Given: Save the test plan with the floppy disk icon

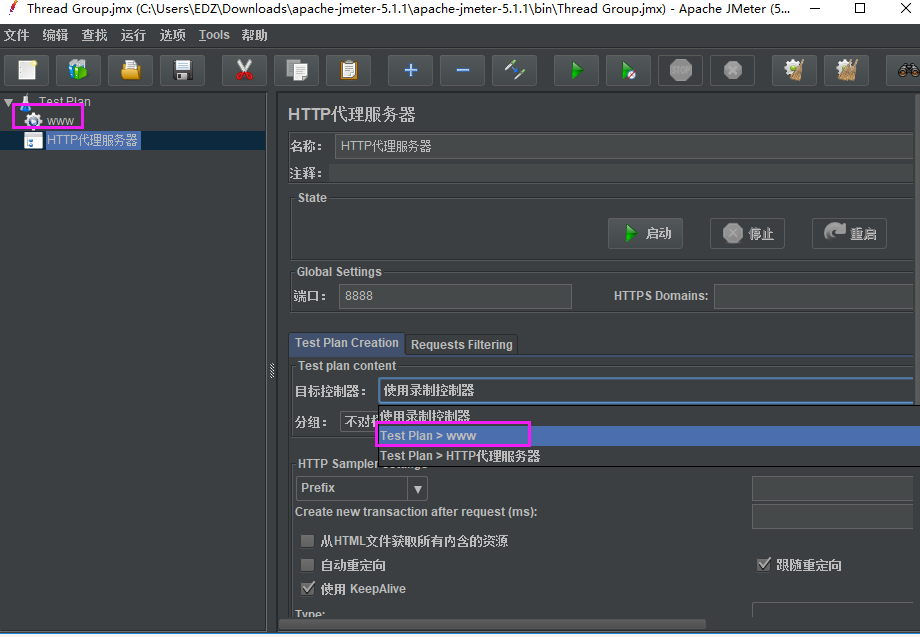Looking at the screenshot, I should click(x=182, y=70).
